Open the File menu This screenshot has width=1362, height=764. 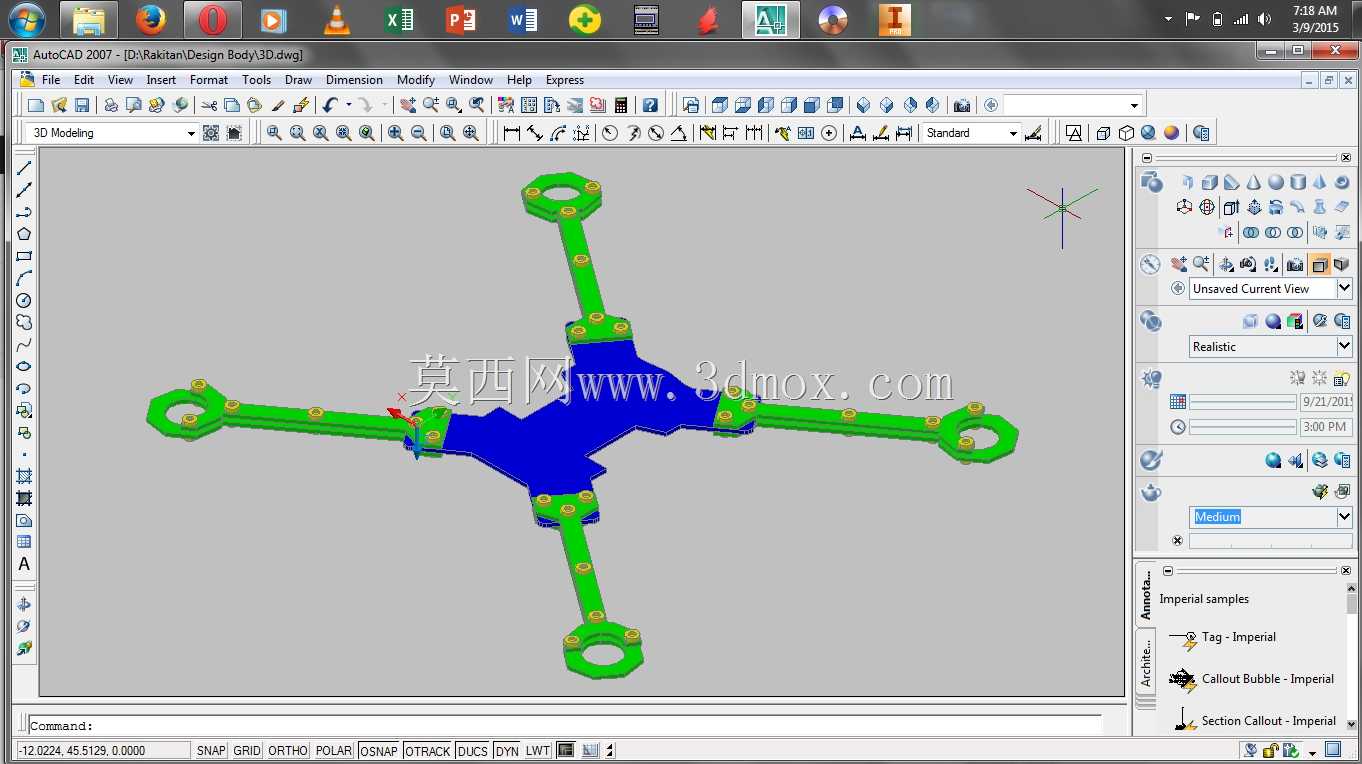coord(51,80)
